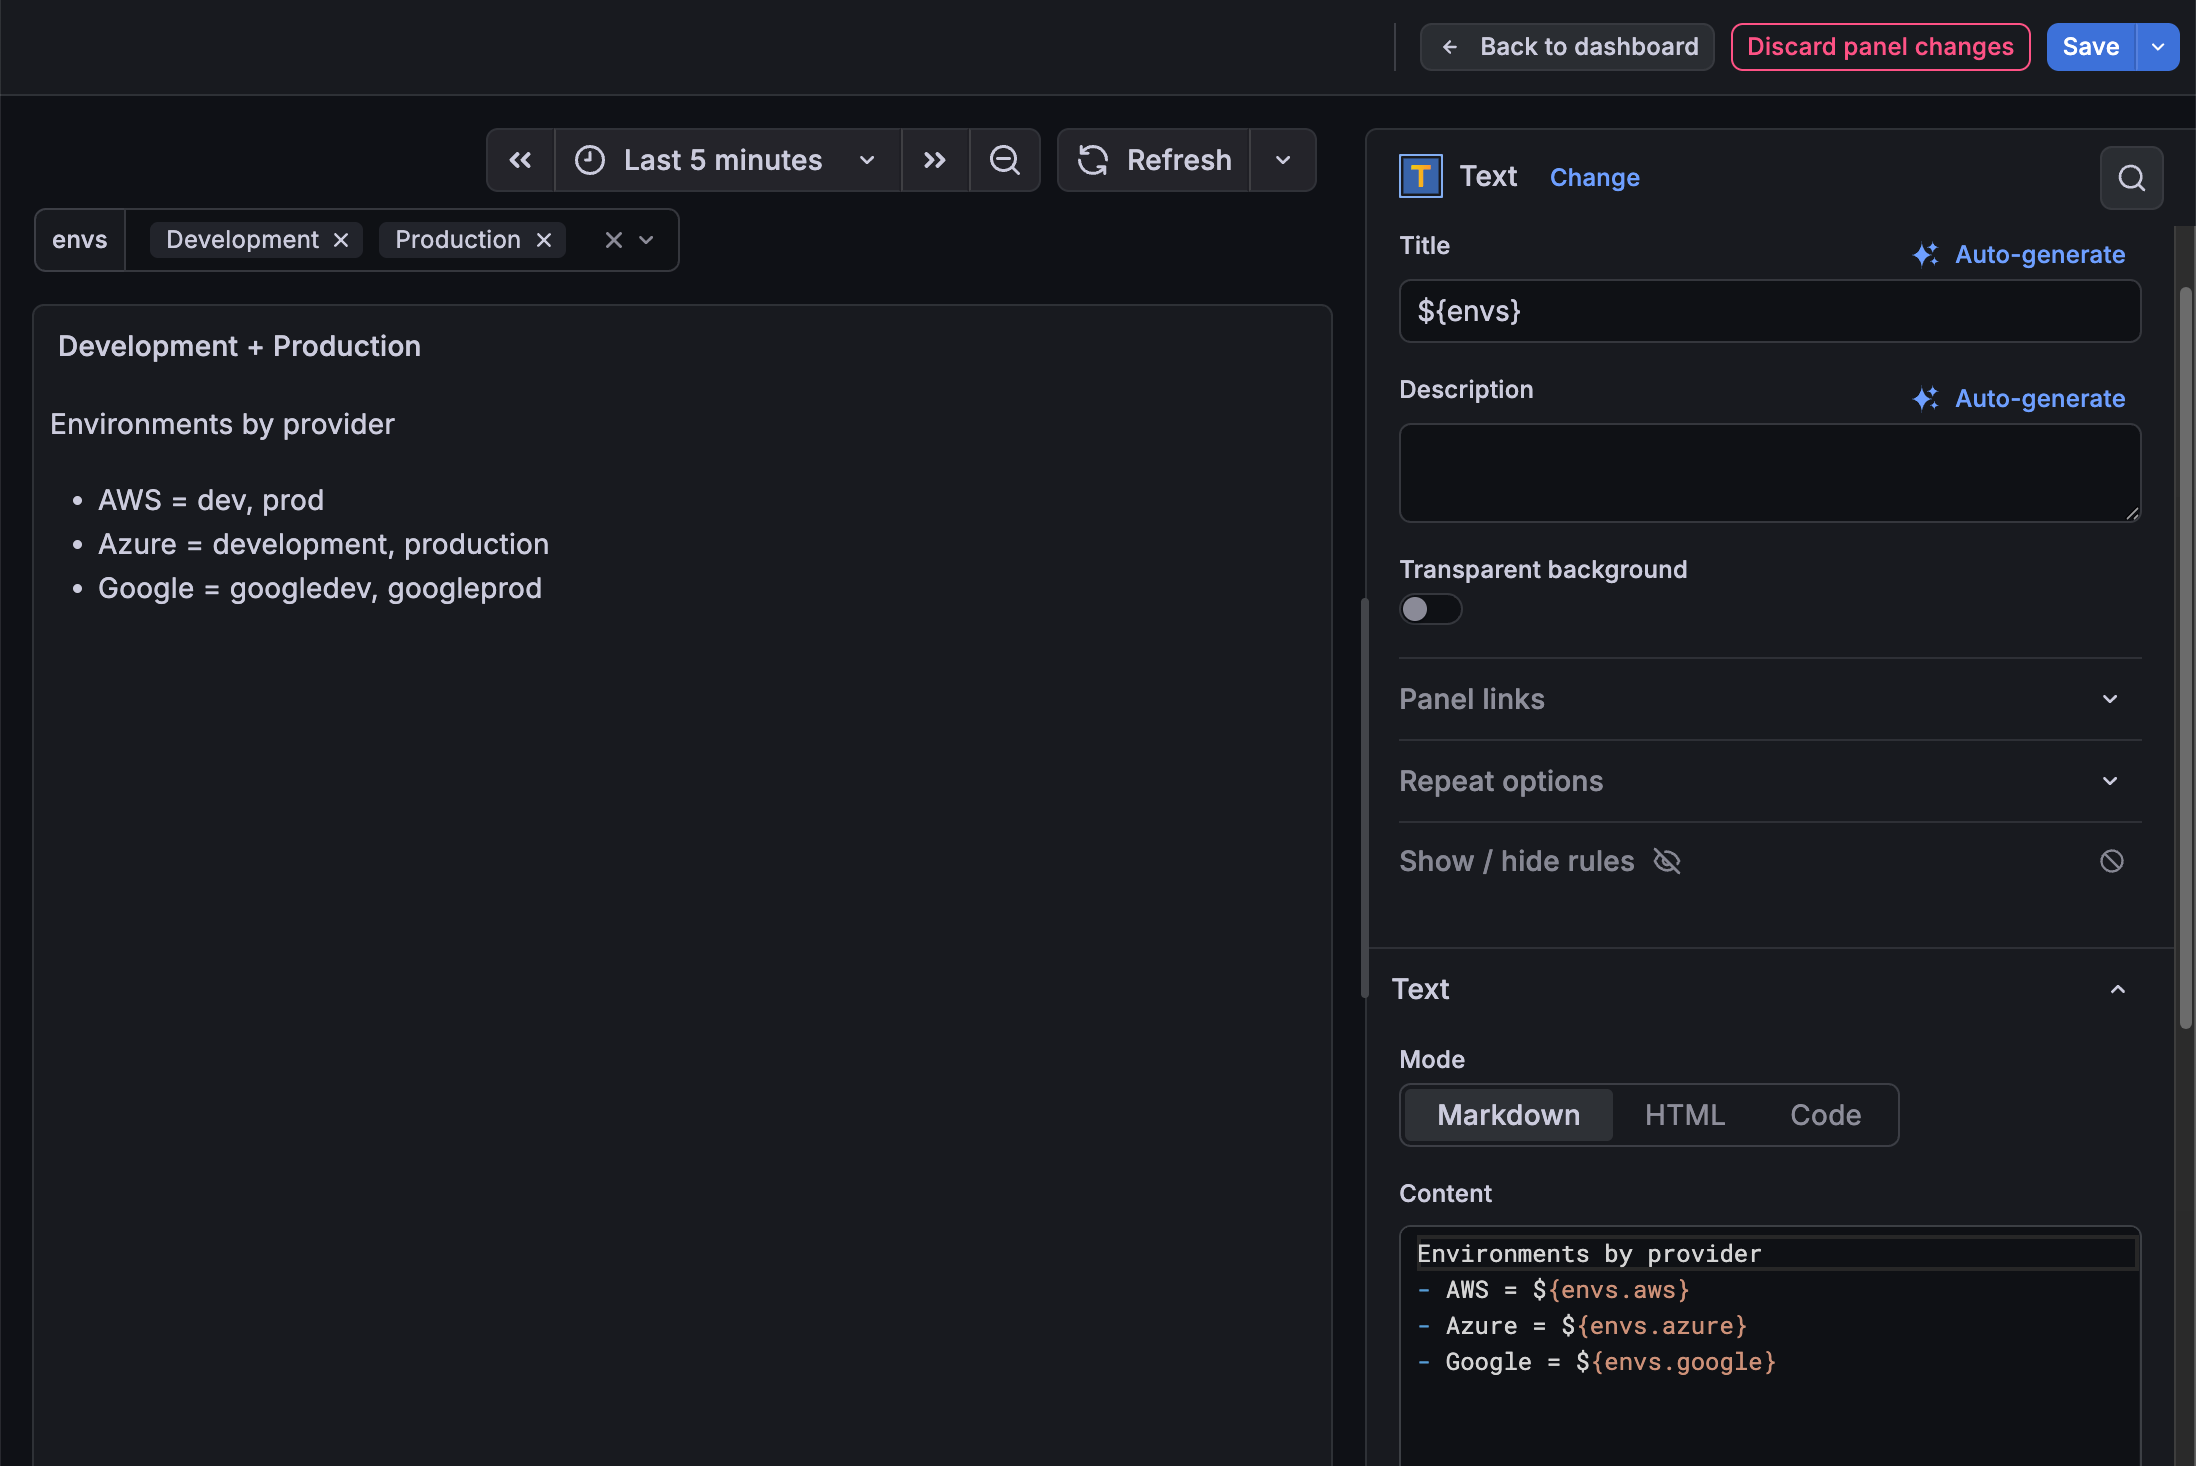Clear all selected envs values
2196x1466 pixels.
(613, 240)
